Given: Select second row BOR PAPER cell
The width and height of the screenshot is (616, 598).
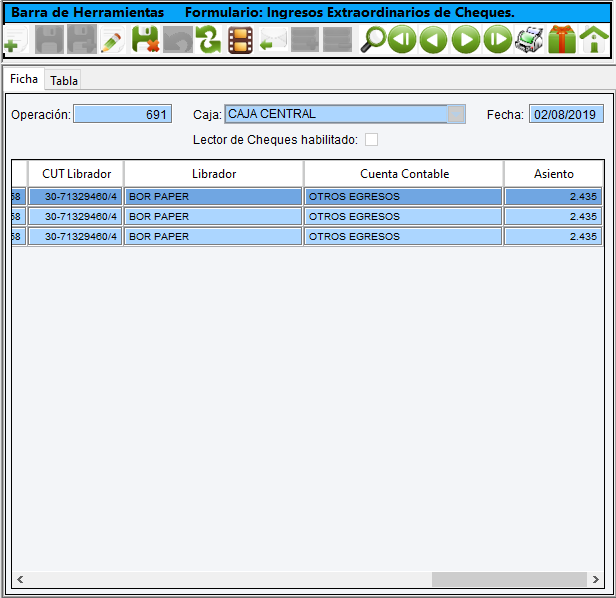Looking at the screenshot, I should point(213,216).
